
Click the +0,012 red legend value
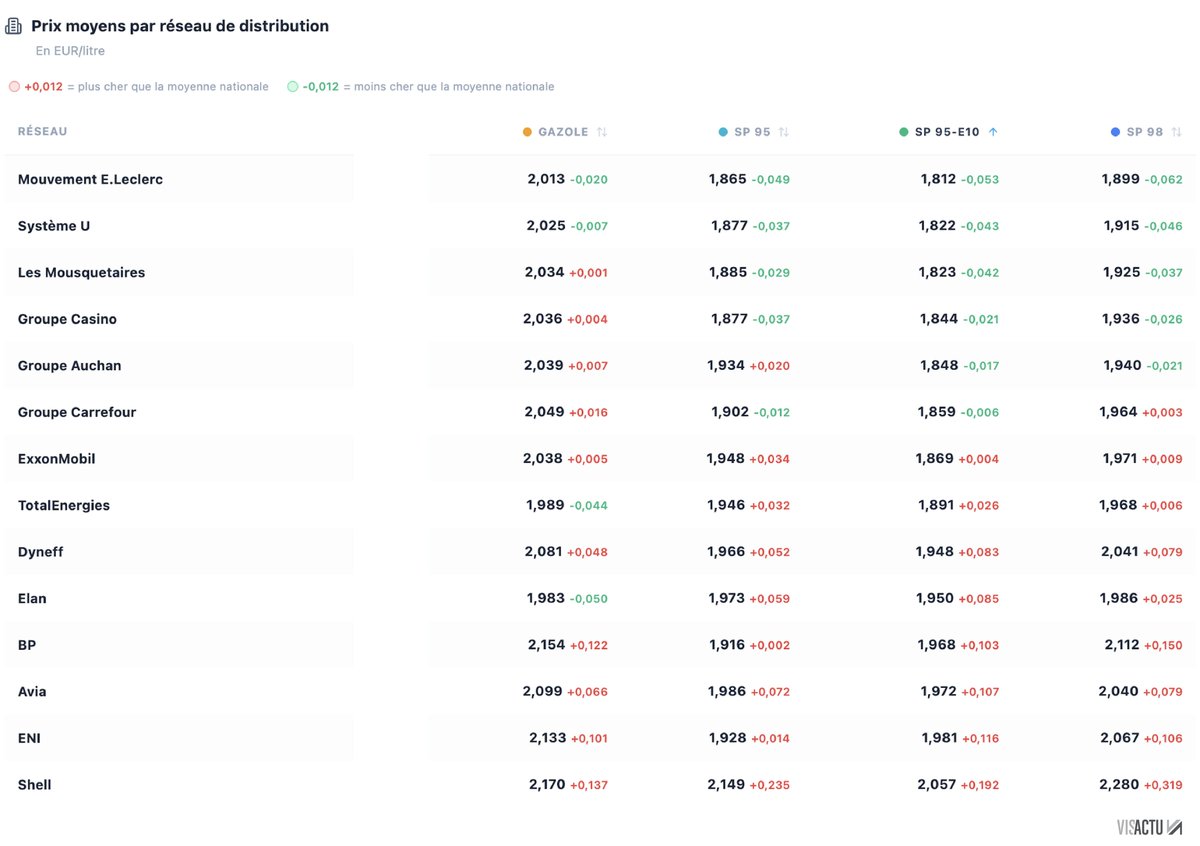click(x=43, y=87)
